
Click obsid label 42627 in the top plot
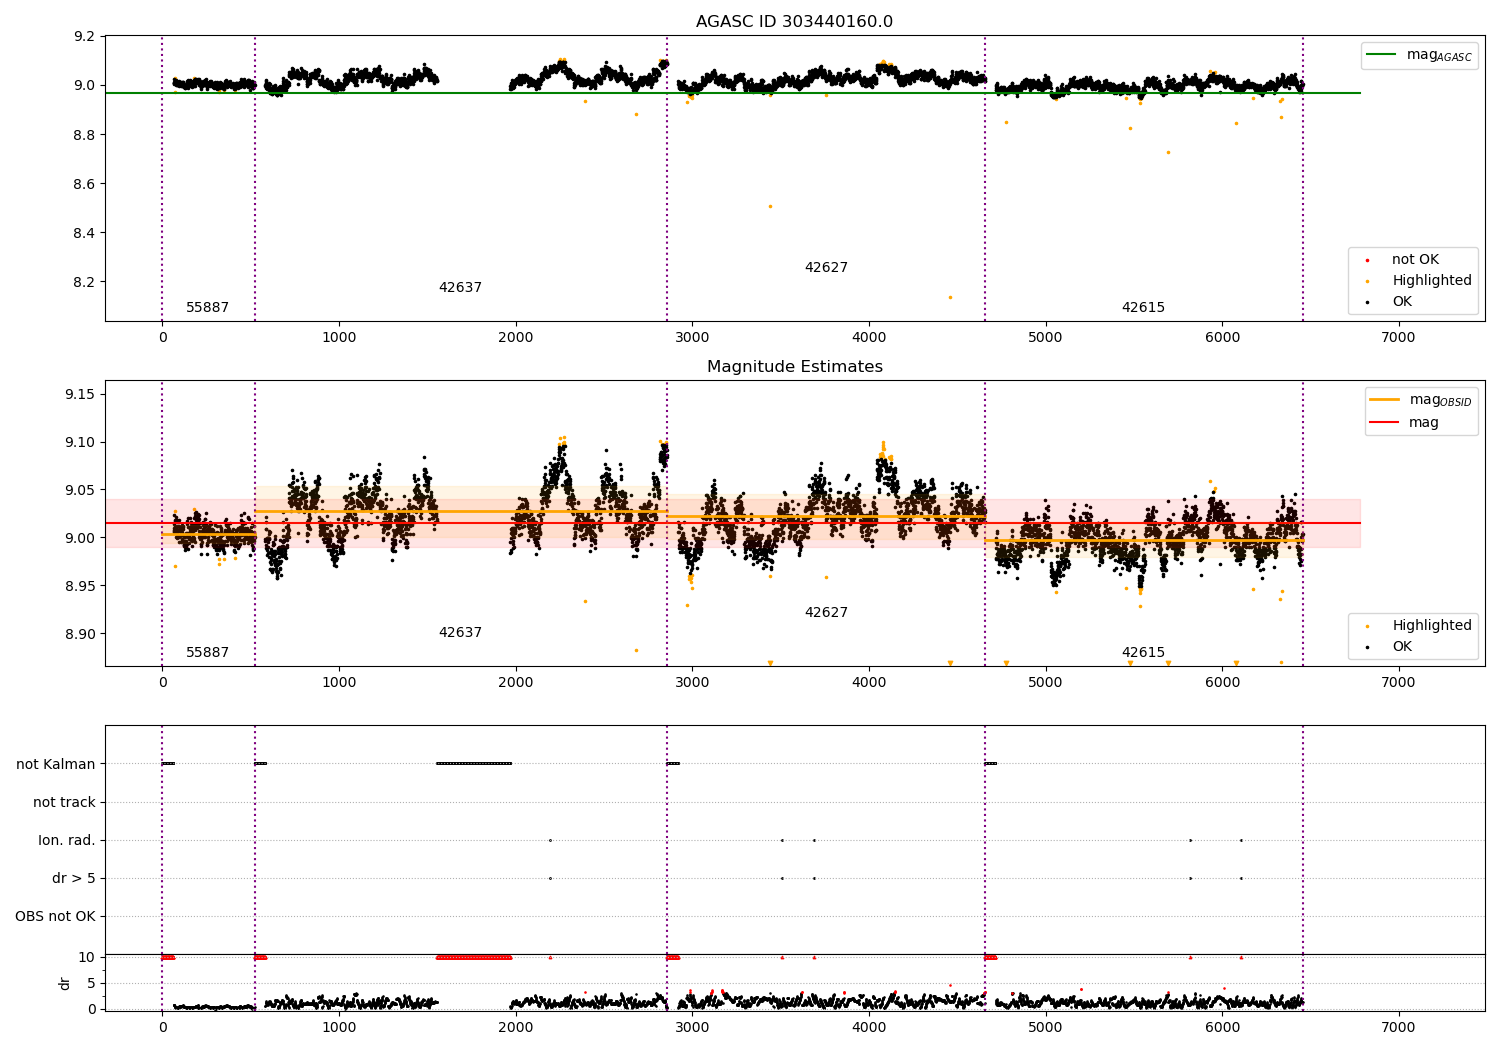[826, 268]
